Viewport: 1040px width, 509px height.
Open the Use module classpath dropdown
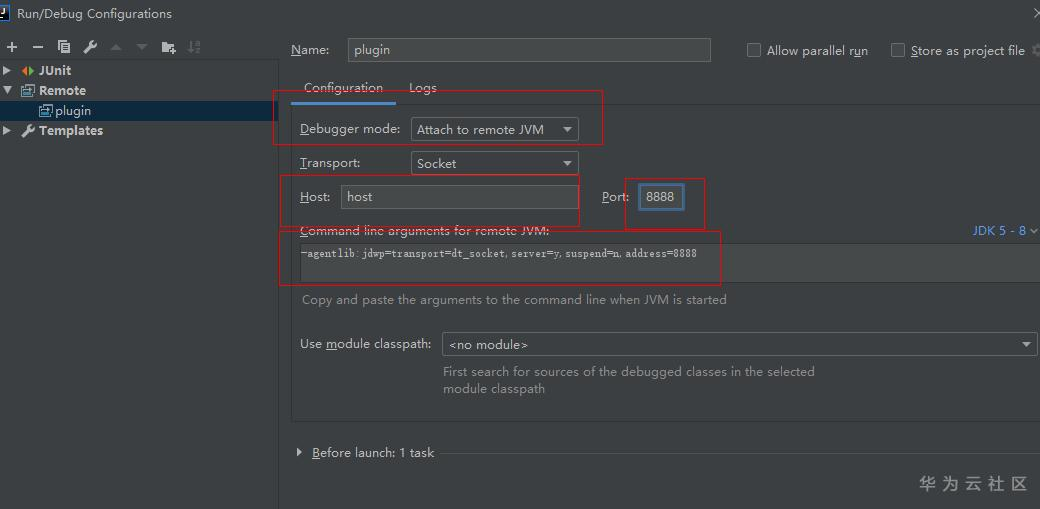tap(738, 344)
